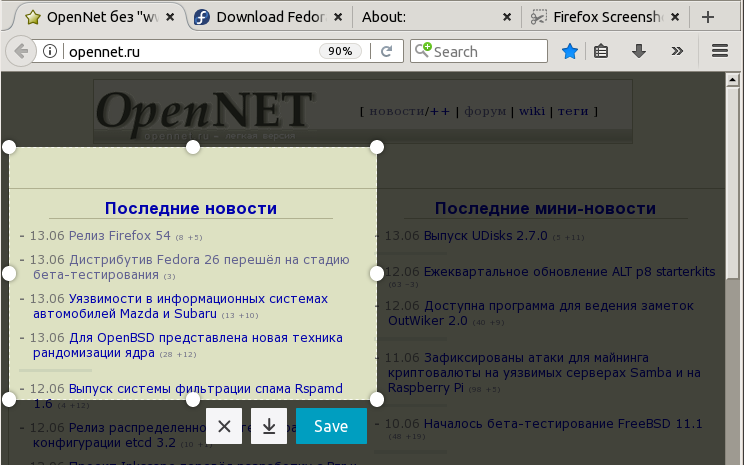Click the page scrollbar up arrow
Viewport: 744px width, 465px height.
[732, 80]
